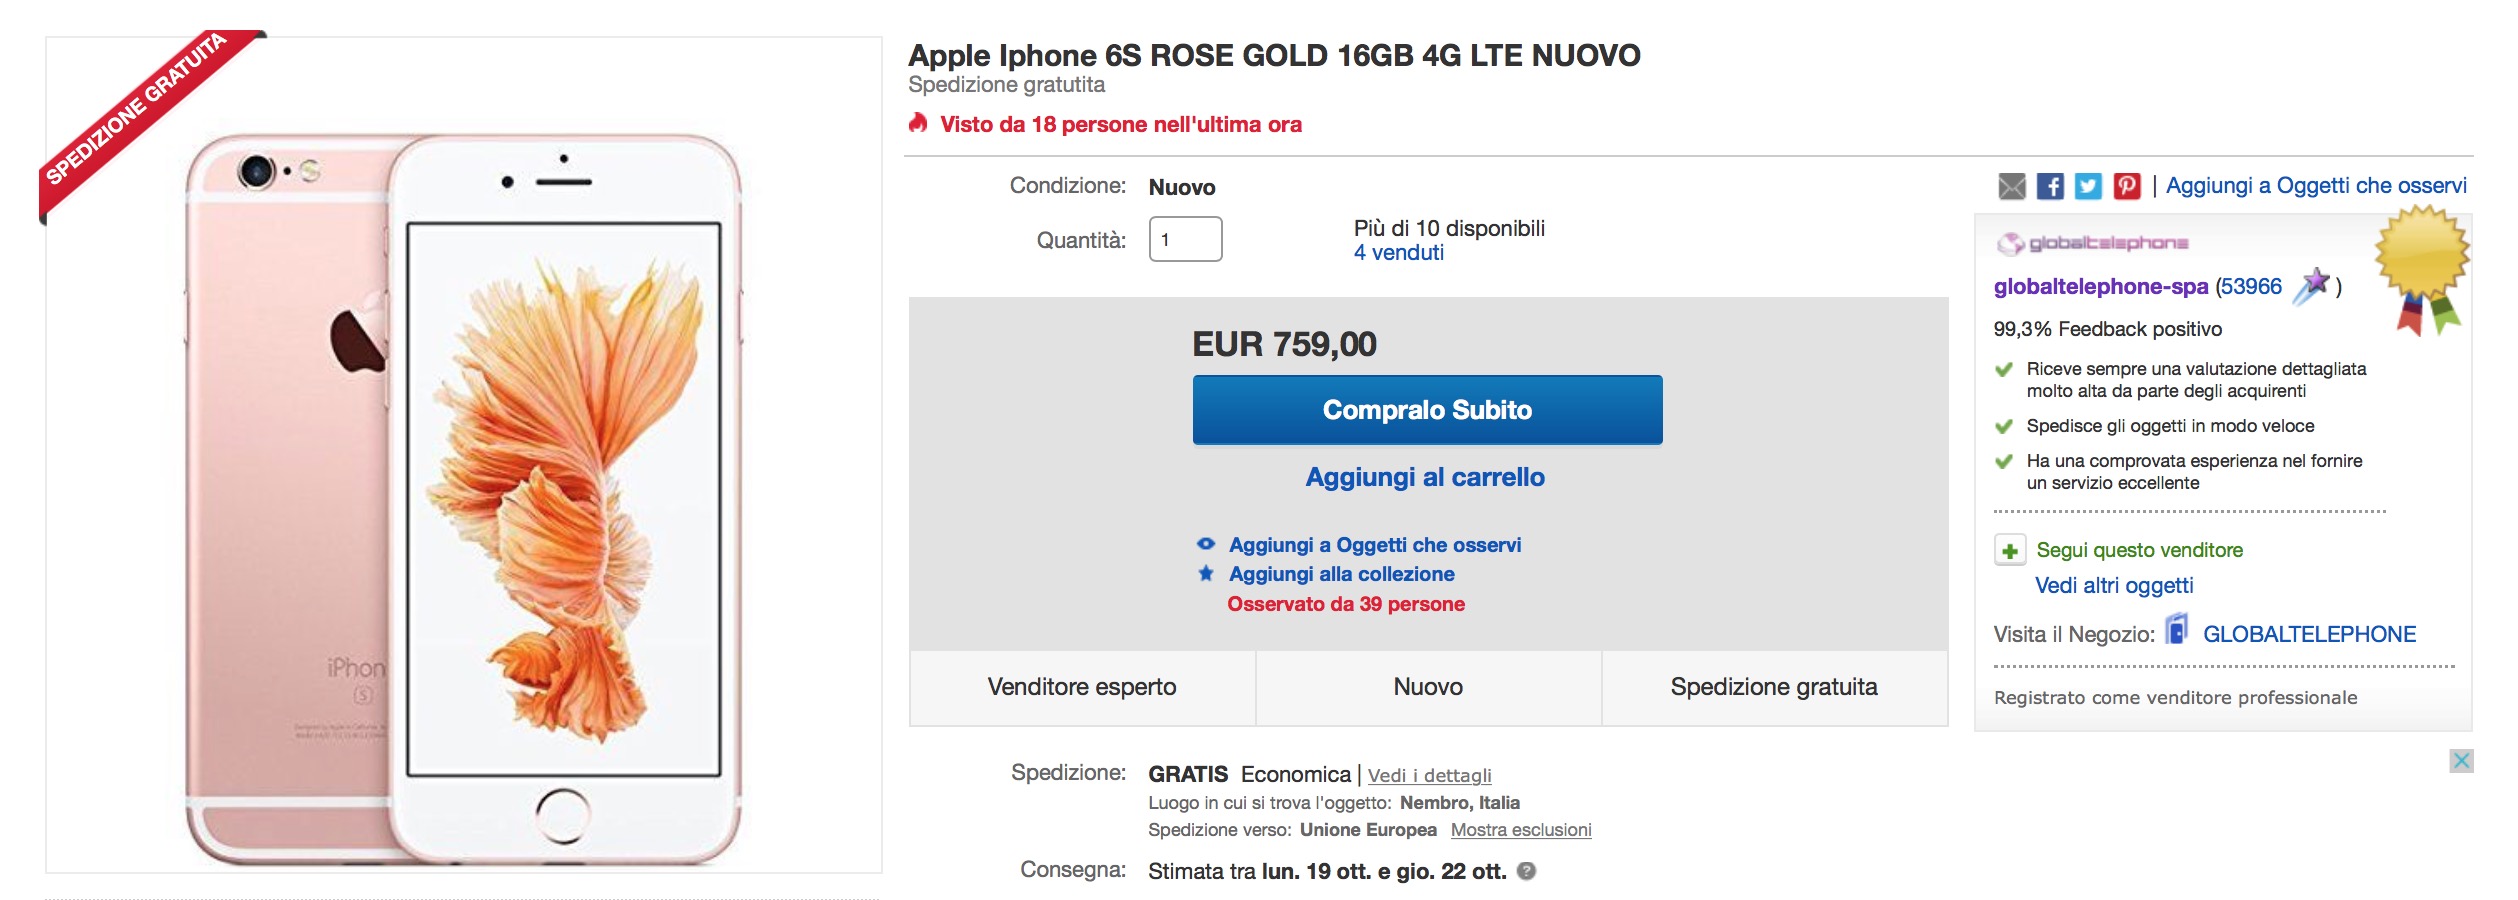Screen dimensions: 2518x900
Task: Share listing via email icon
Action: (x=2011, y=186)
